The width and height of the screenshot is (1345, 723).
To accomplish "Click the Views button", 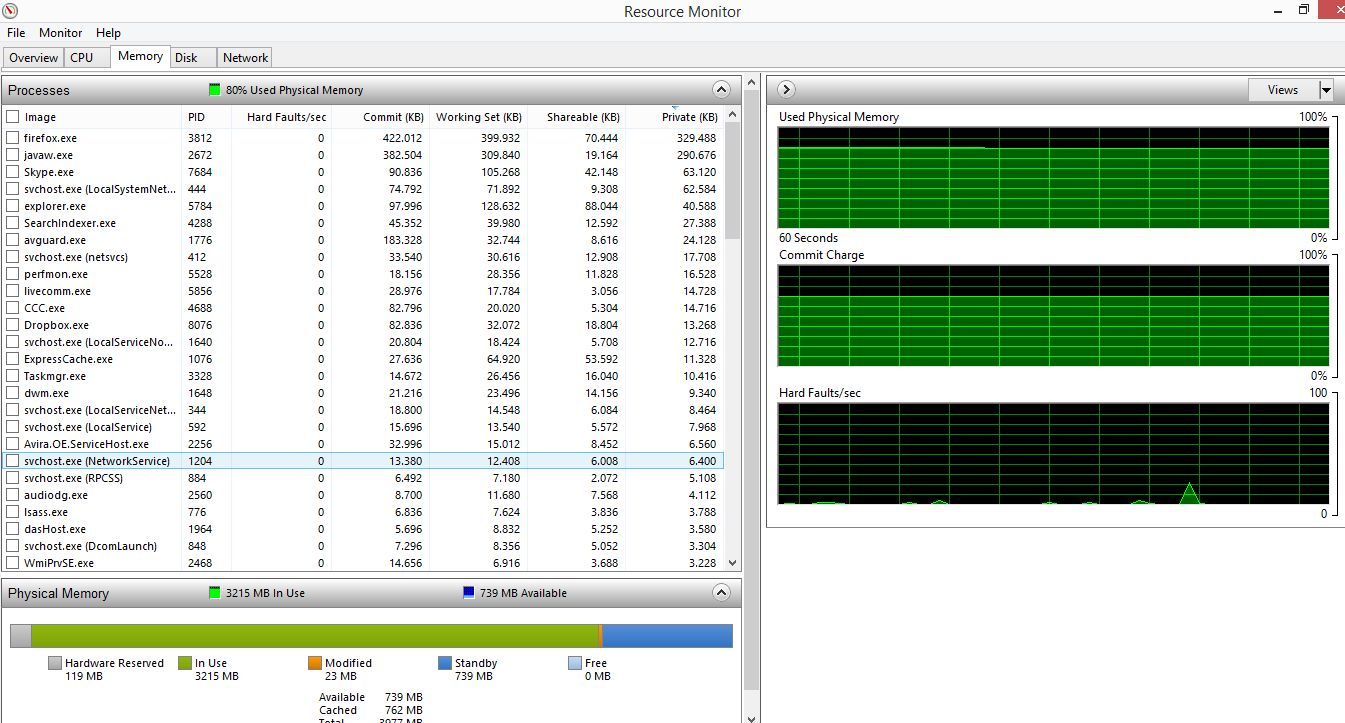I will point(1283,90).
